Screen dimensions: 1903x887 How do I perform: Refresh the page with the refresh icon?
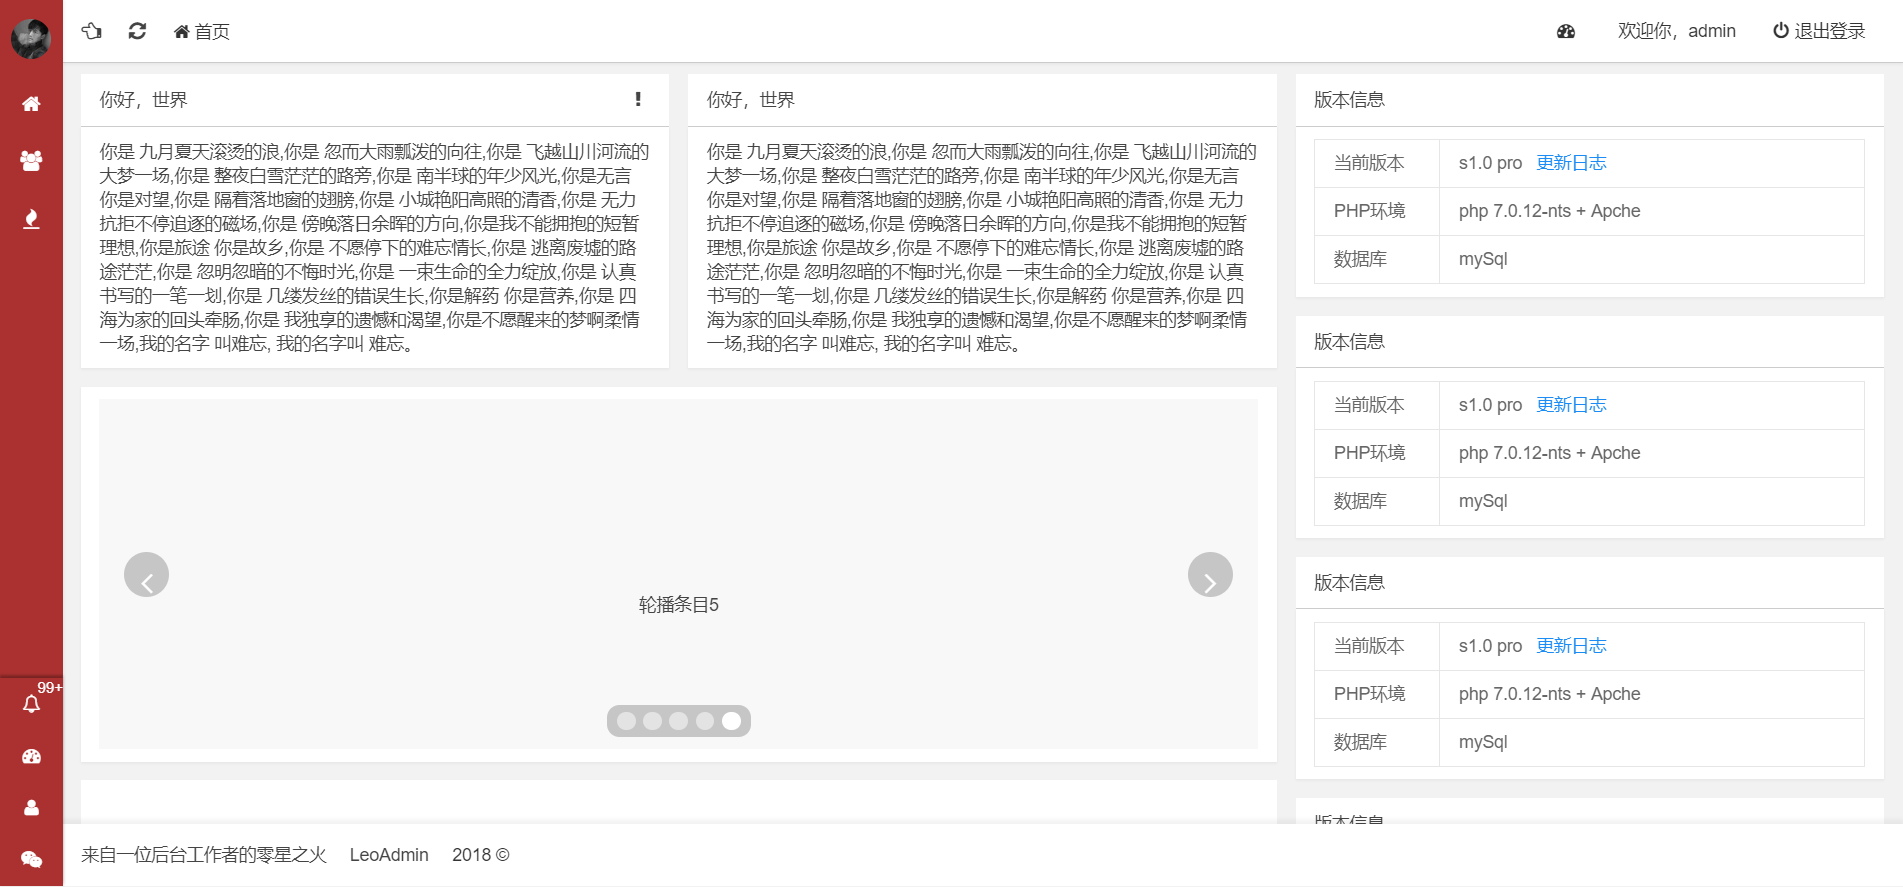click(137, 31)
